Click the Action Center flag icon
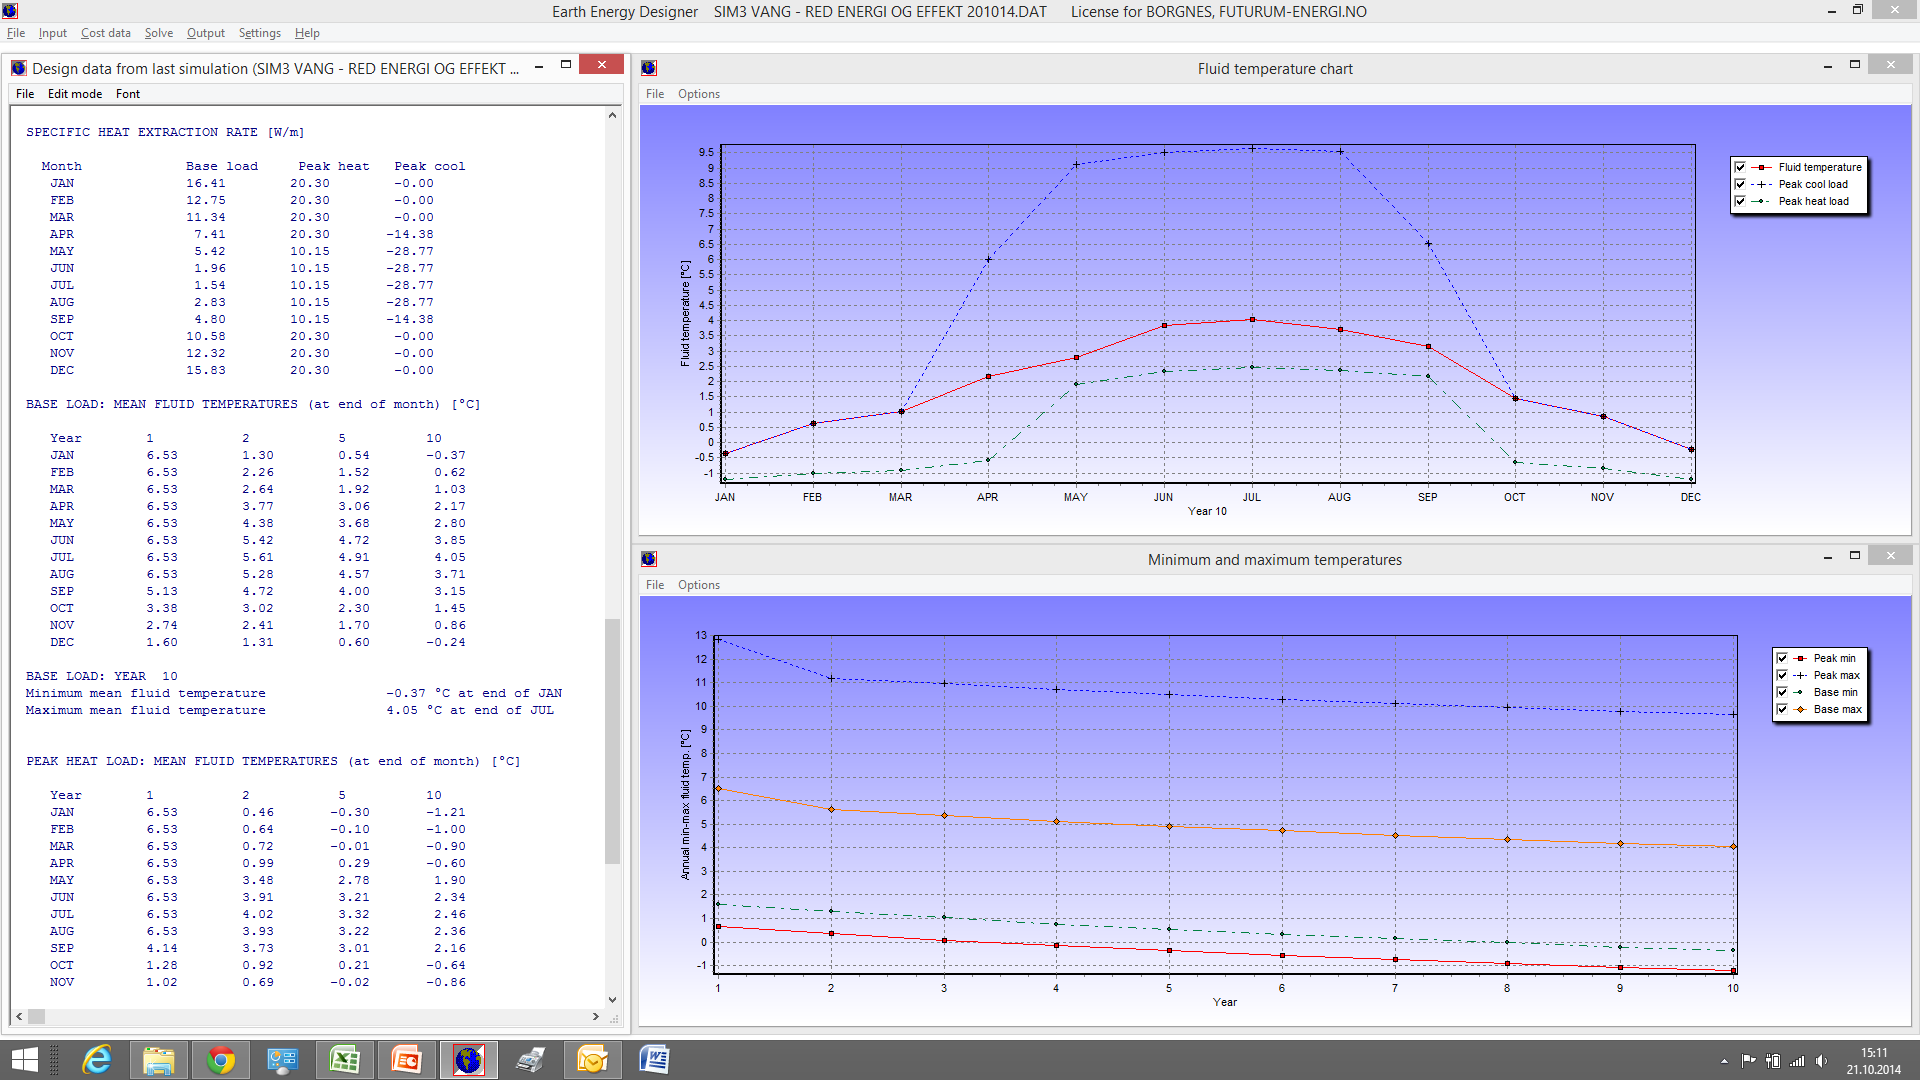 pos(1748,1061)
